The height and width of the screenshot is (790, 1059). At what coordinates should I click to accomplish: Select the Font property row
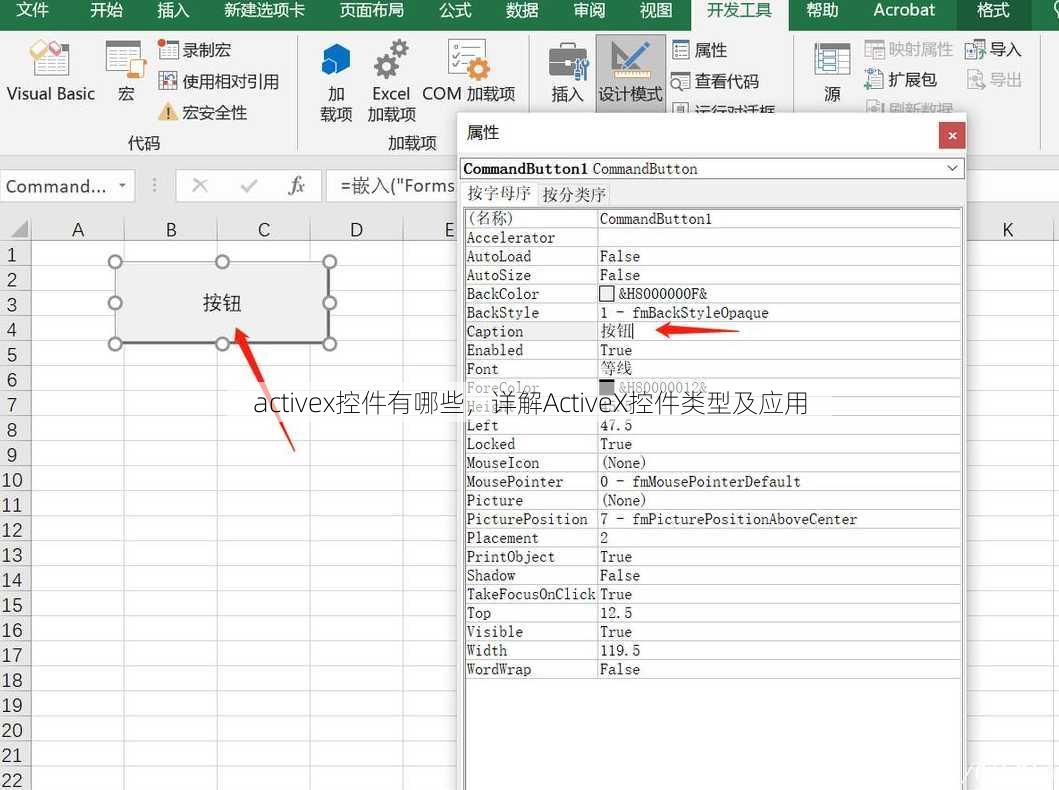pyautogui.click(x=713, y=369)
